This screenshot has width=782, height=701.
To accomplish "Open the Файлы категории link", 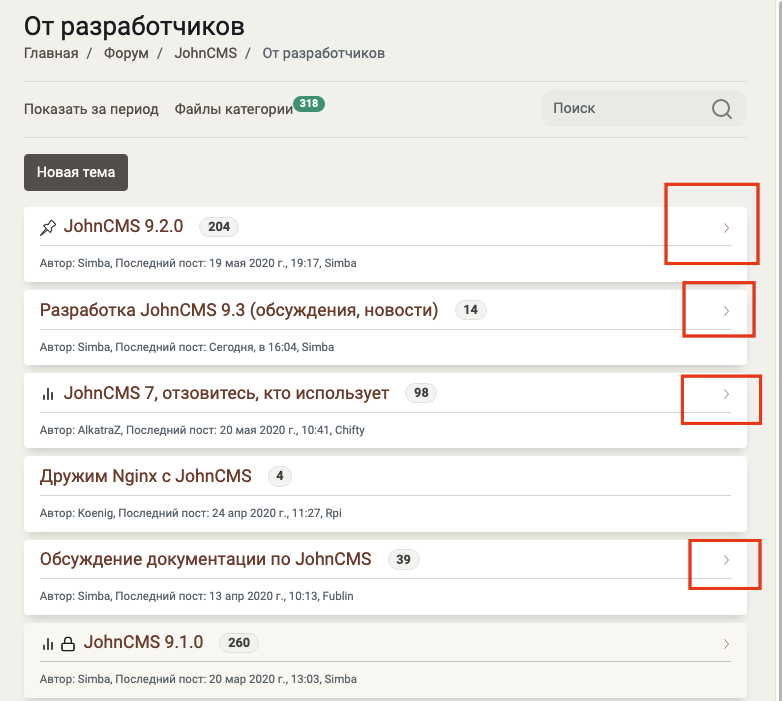I will coord(233,109).
